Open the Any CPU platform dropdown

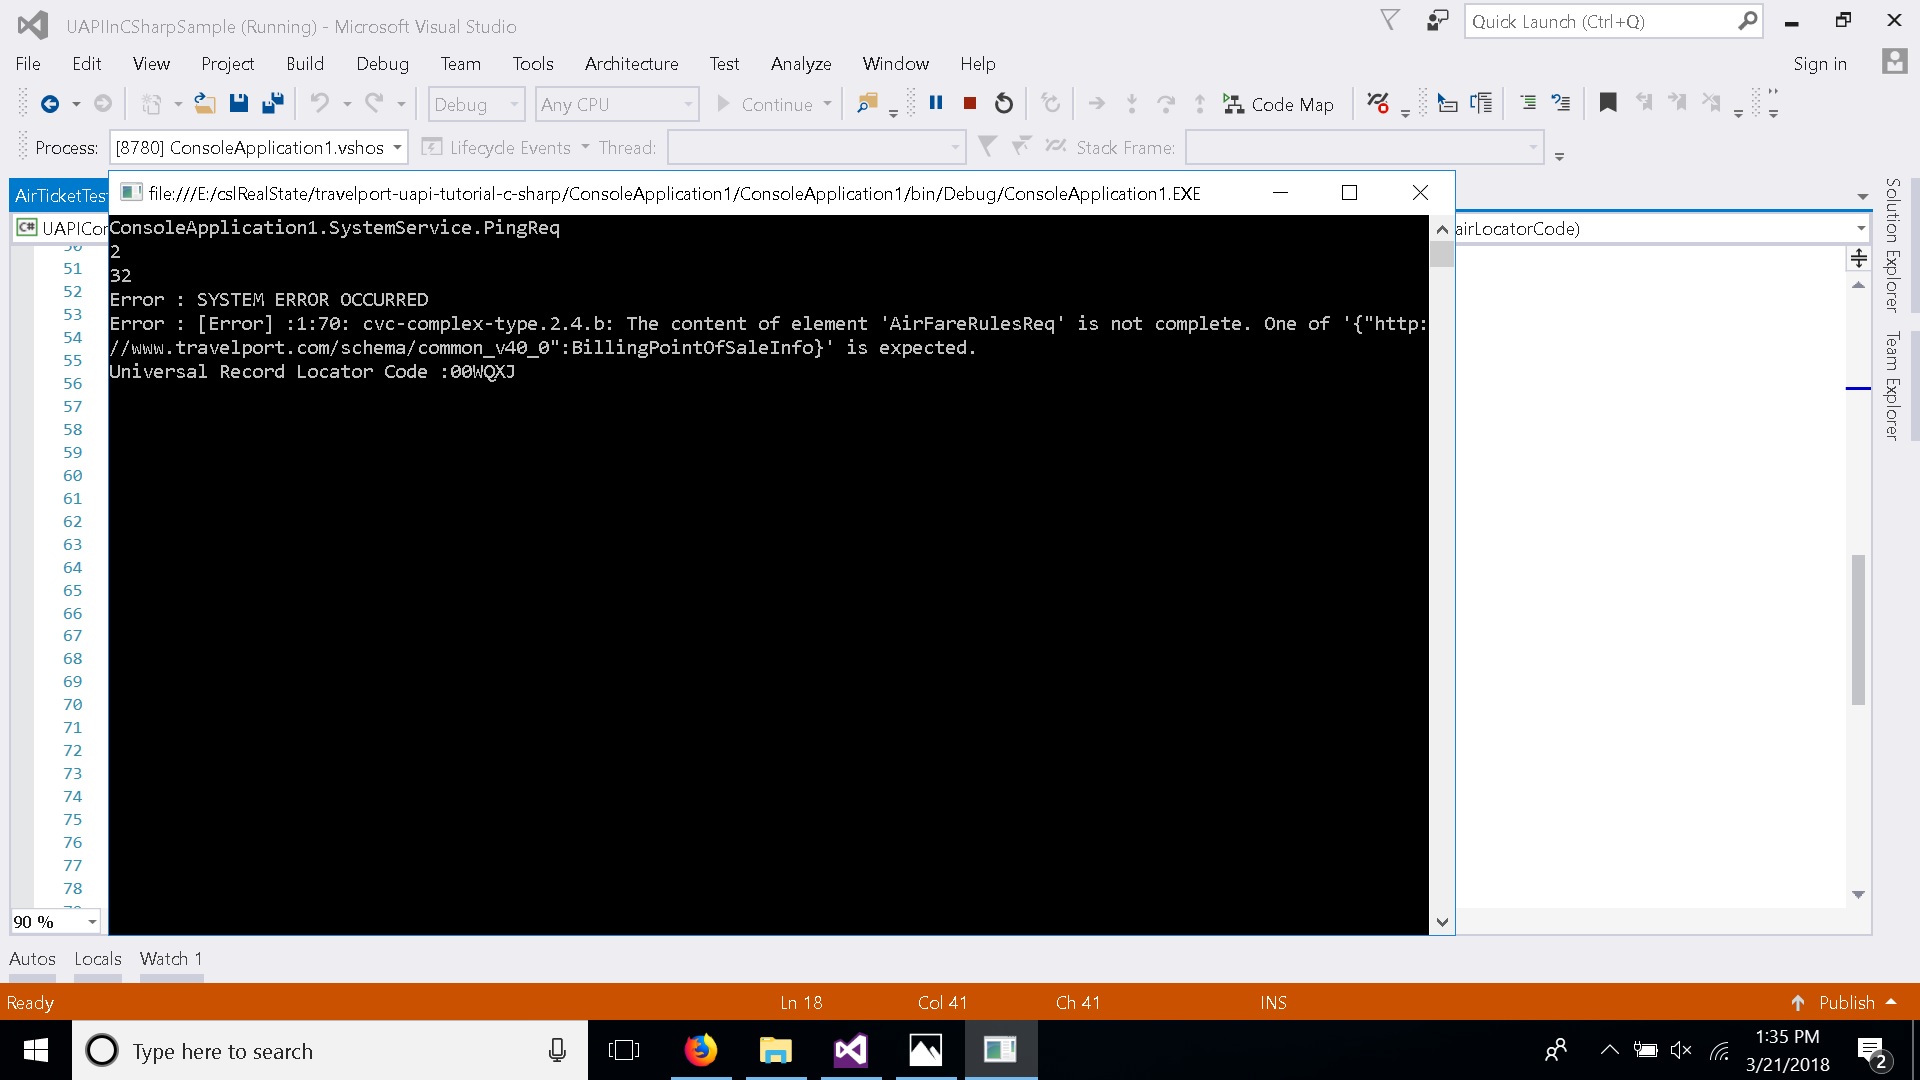pos(616,104)
